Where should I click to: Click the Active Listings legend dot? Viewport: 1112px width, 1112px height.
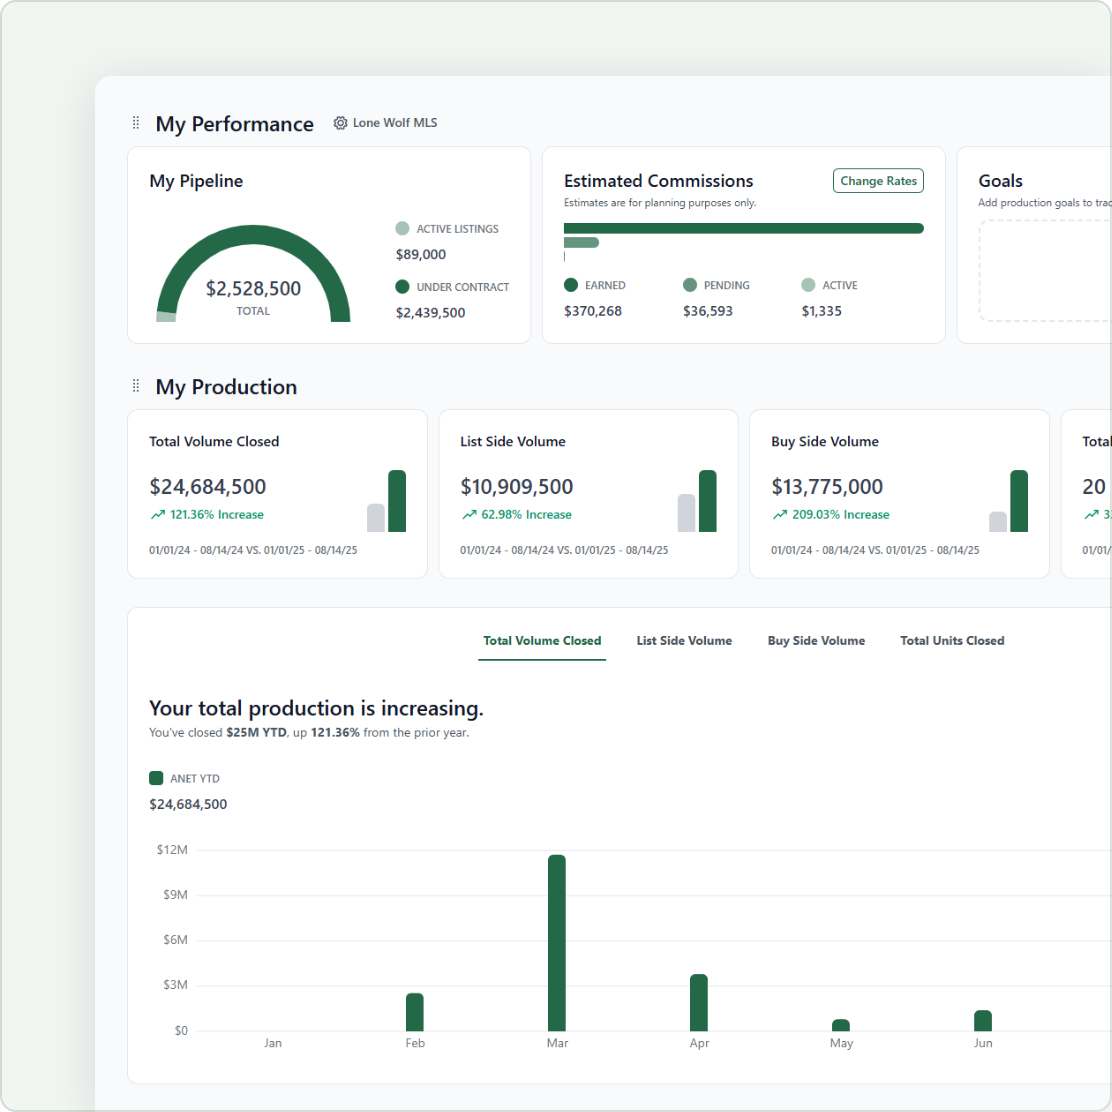pyautogui.click(x=402, y=228)
